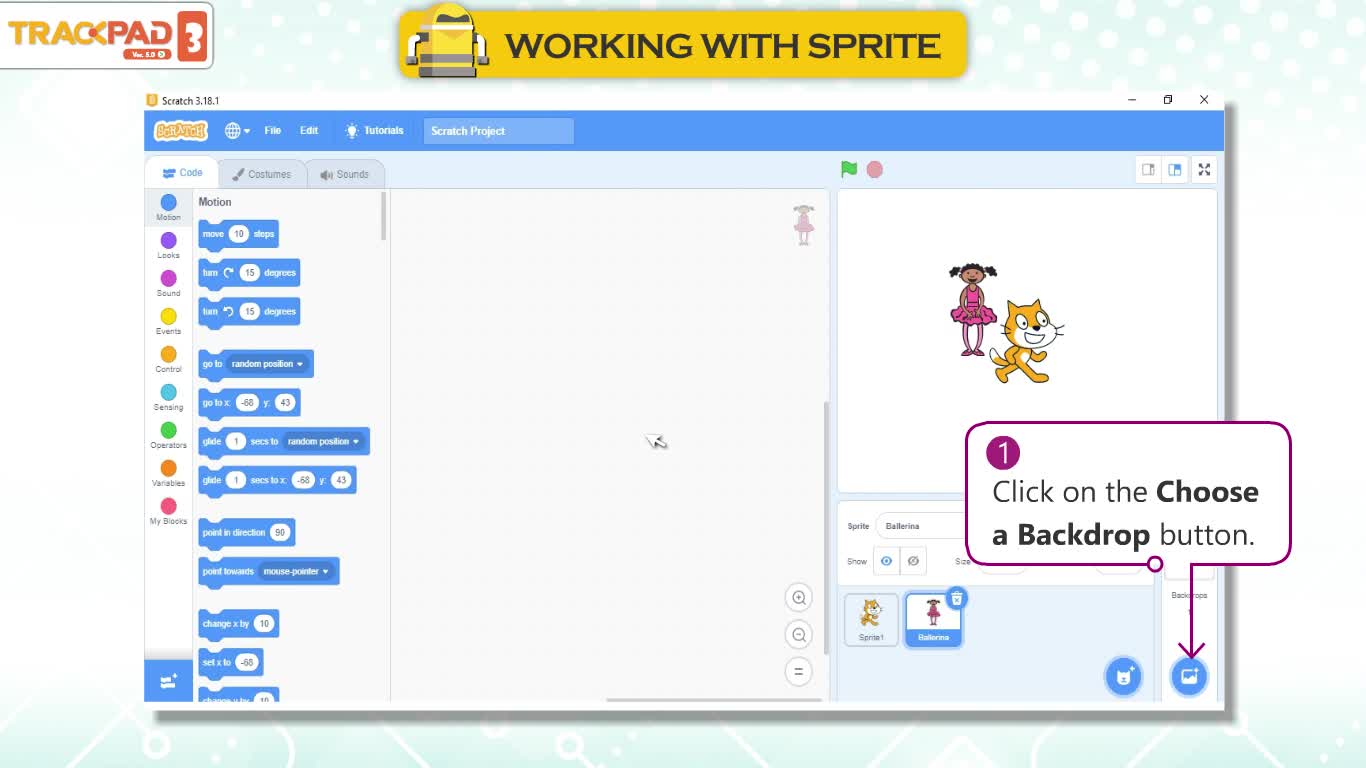
Task: Click the Choose a Sprite button
Action: click(1123, 677)
